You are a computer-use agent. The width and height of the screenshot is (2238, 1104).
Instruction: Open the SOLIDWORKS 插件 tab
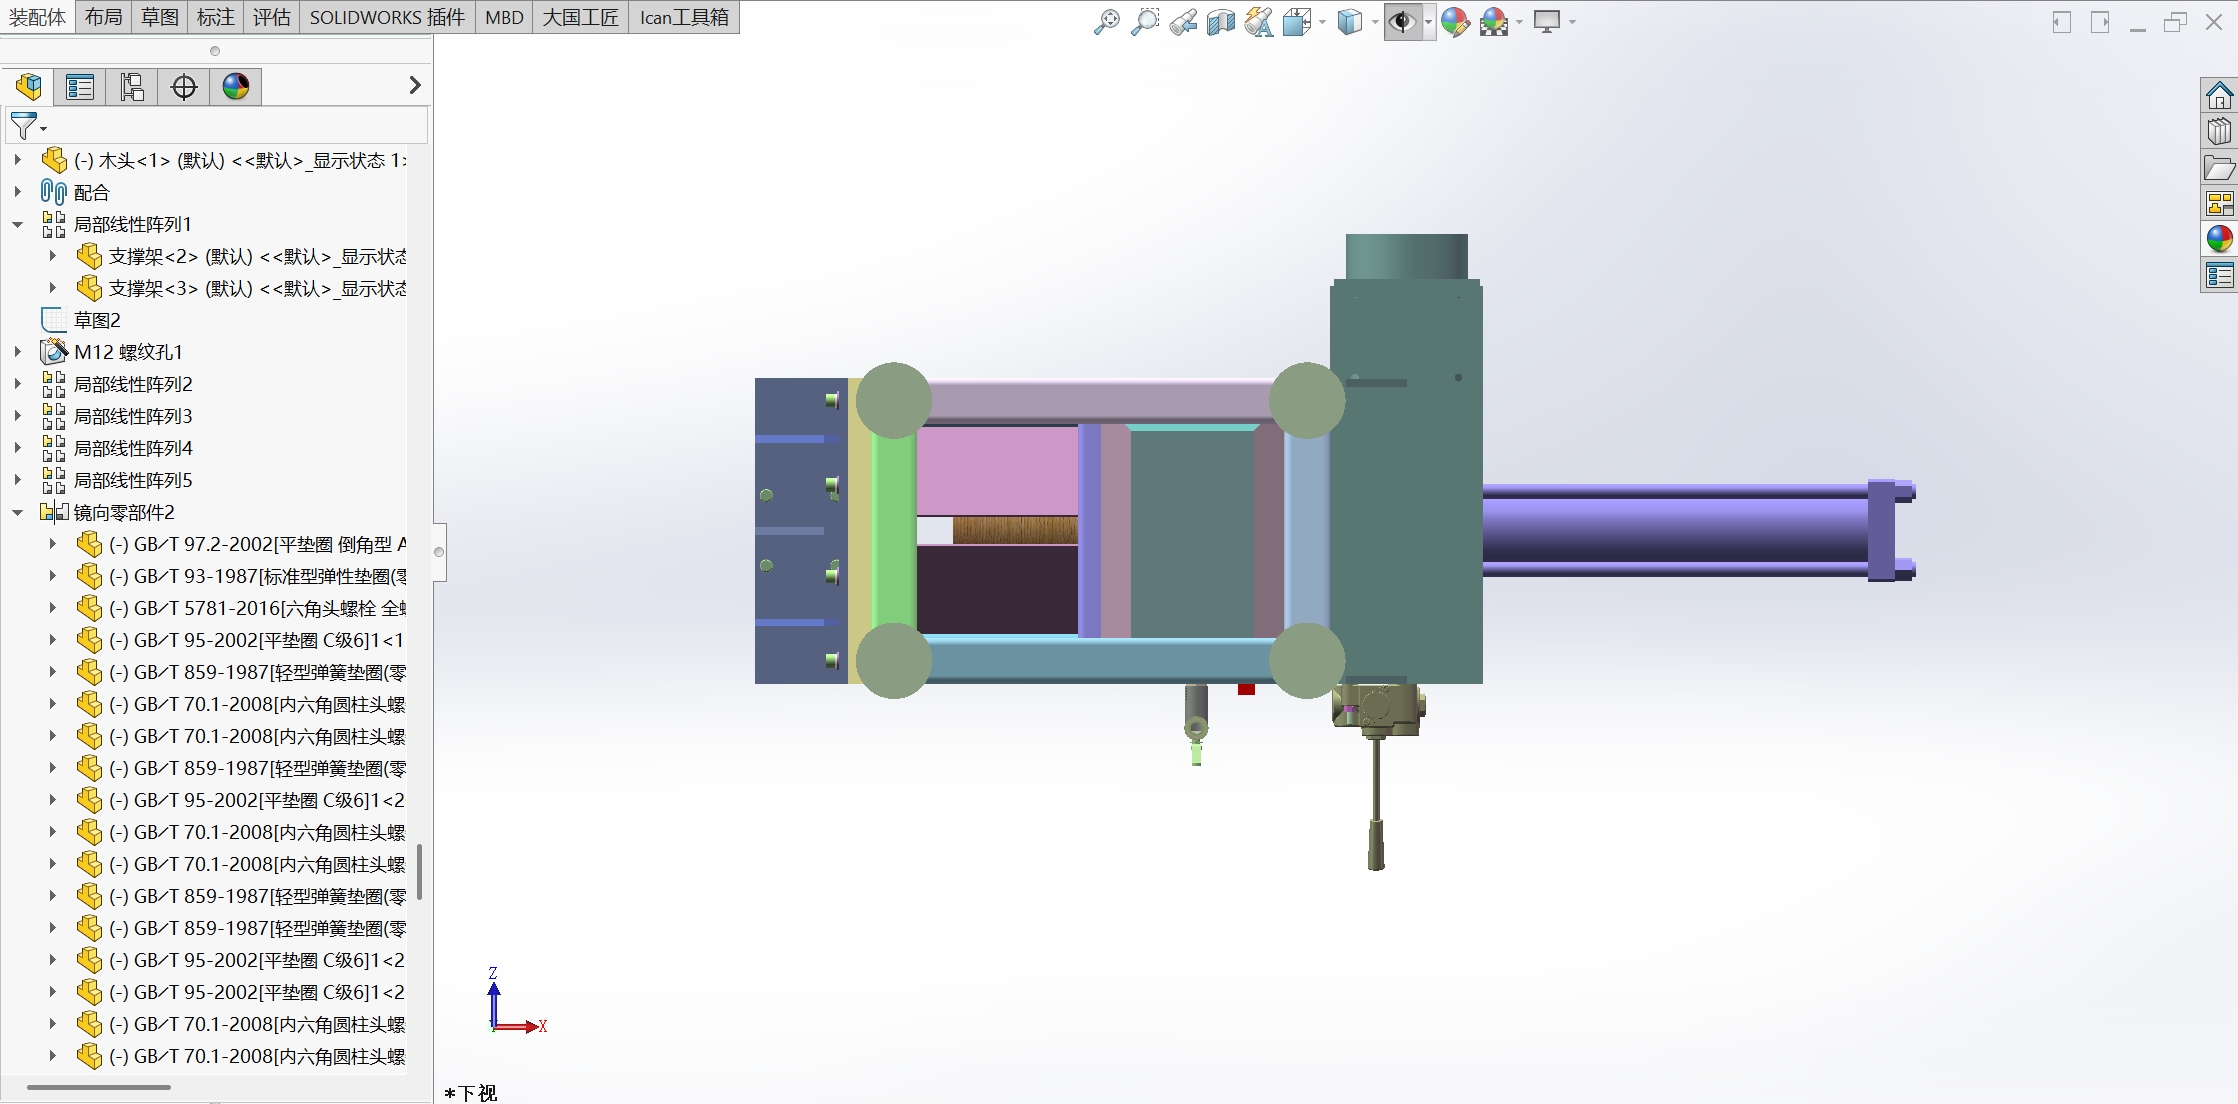click(x=386, y=17)
